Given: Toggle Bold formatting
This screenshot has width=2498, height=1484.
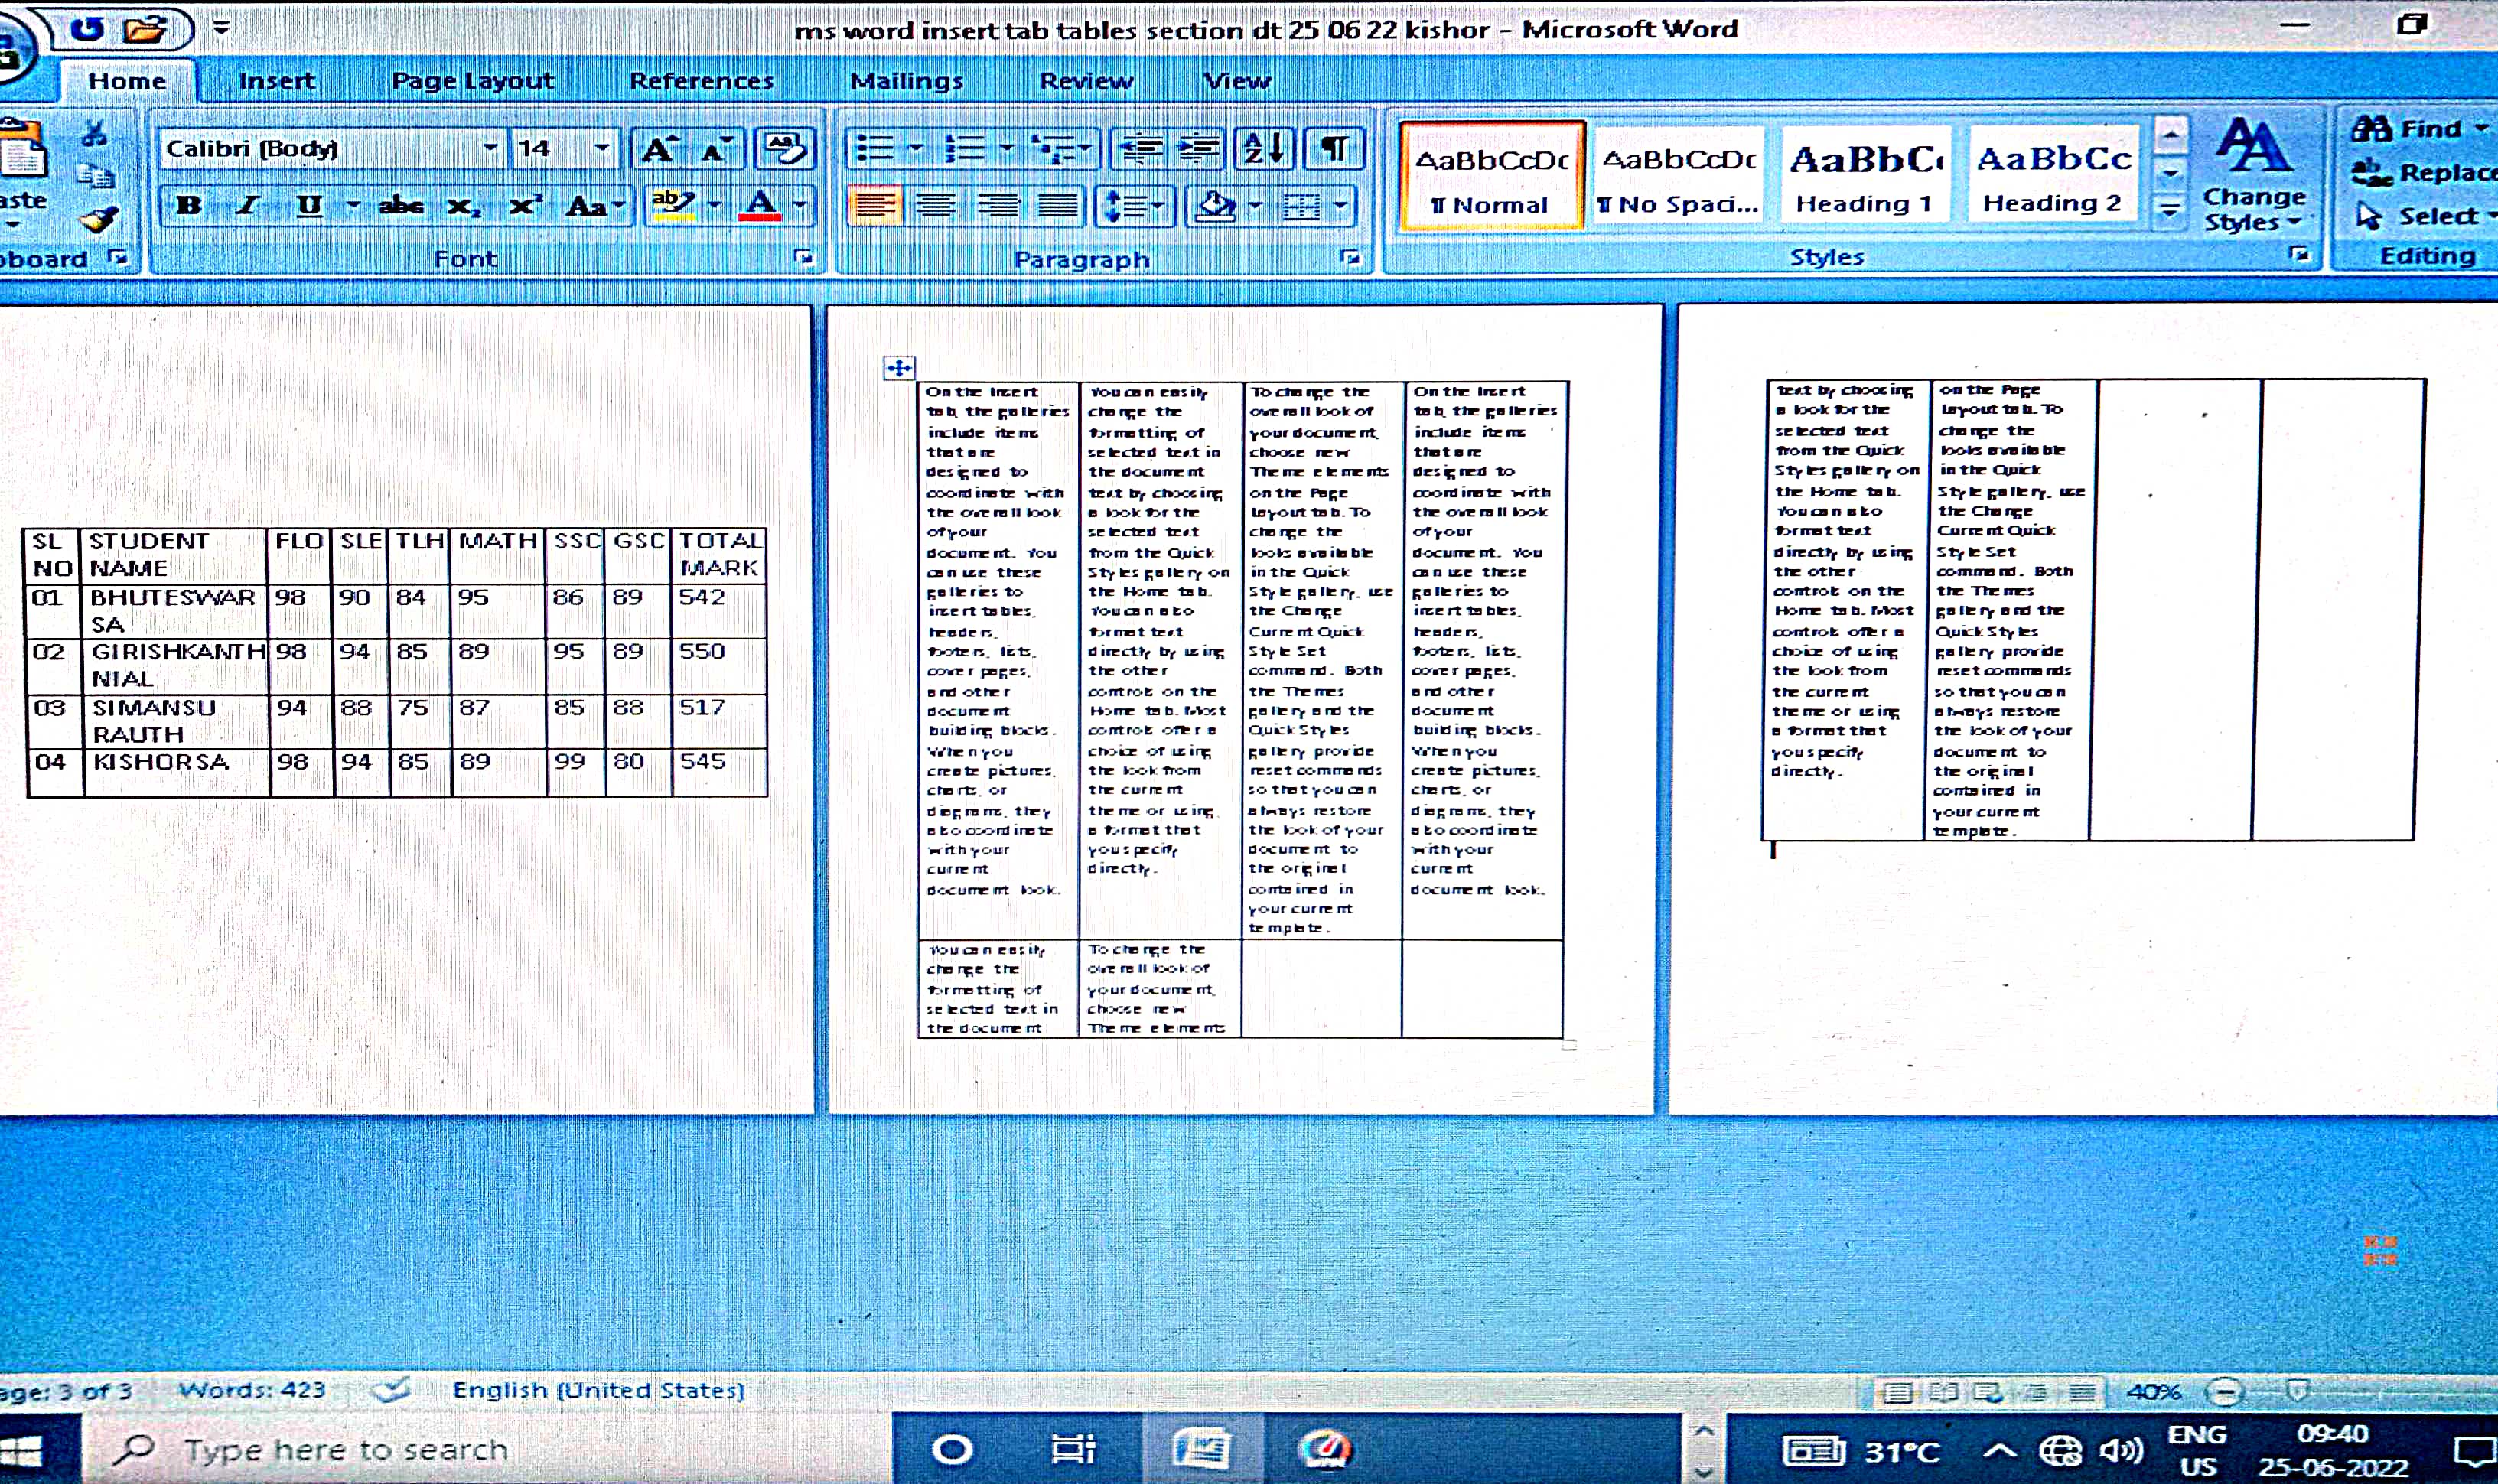Looking at the screenshot, I should pyautogui.click(x=188, y=206).
